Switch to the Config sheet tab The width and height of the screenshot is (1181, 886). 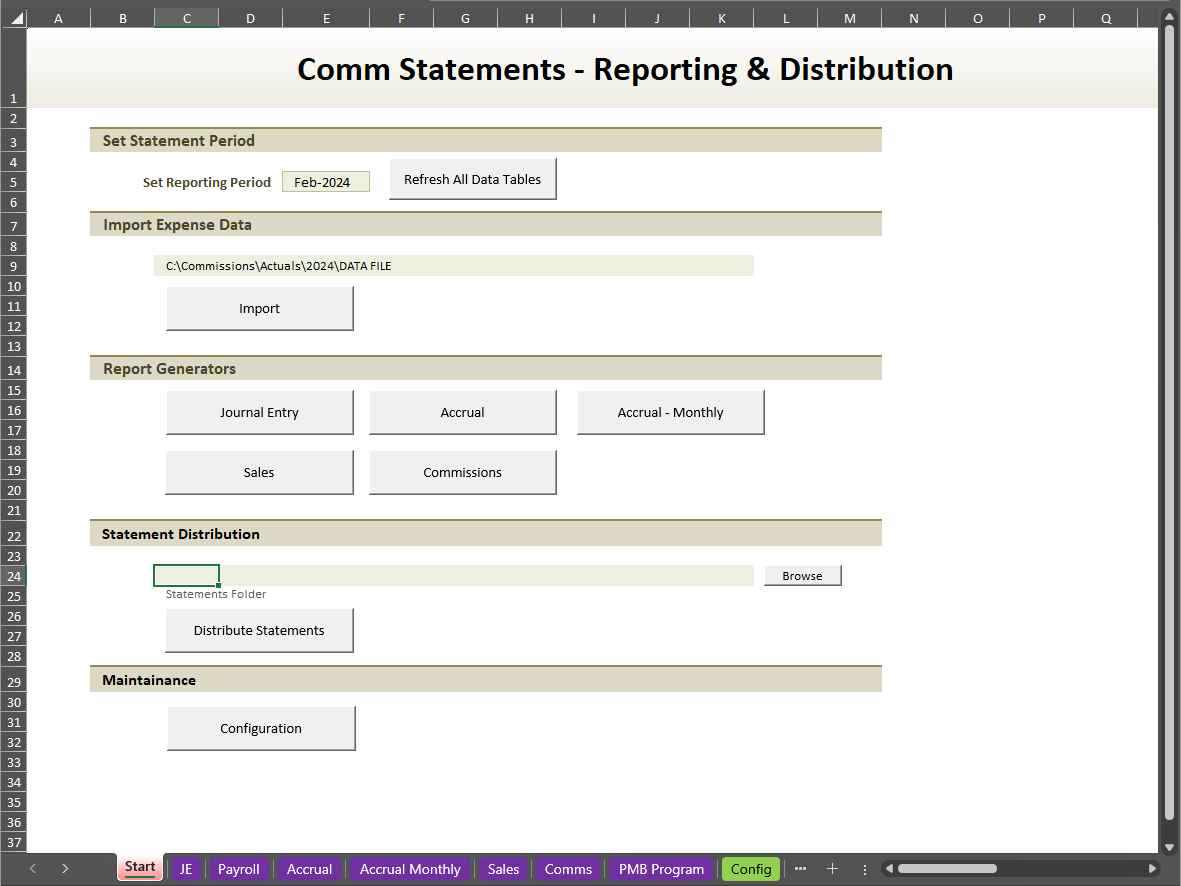click(750, 869)
